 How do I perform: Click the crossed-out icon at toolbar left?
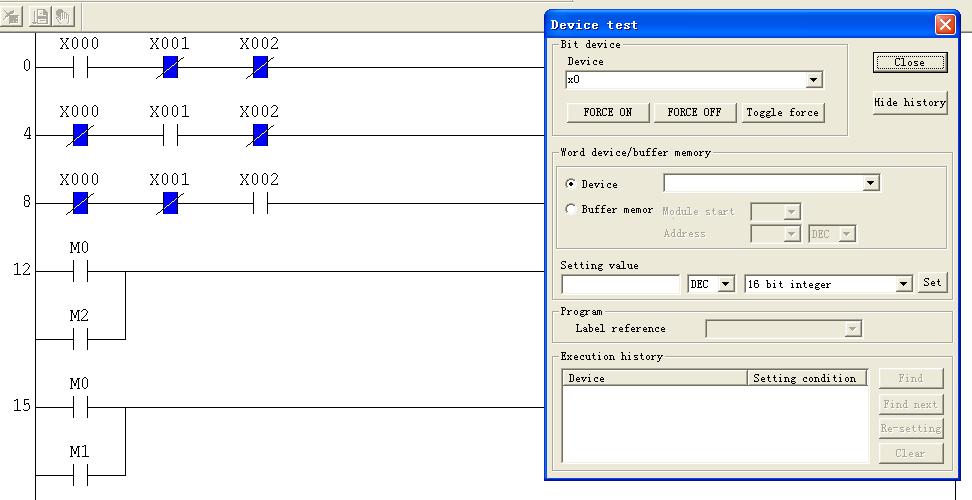point(13,16)
